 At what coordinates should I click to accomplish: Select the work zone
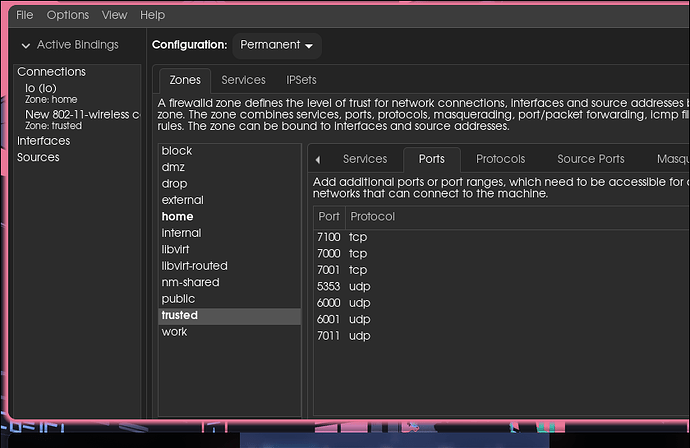pyautogui.click(x=229, y=332)
